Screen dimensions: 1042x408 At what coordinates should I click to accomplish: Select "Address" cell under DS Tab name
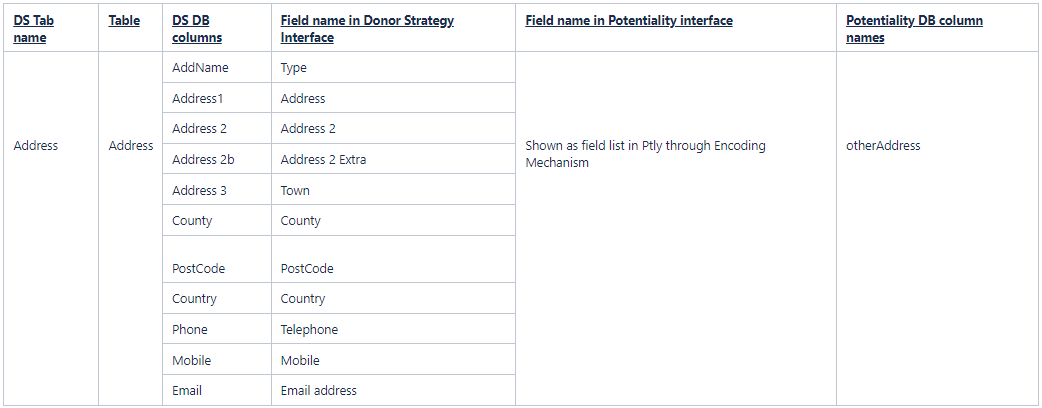[x=36, y=145]
